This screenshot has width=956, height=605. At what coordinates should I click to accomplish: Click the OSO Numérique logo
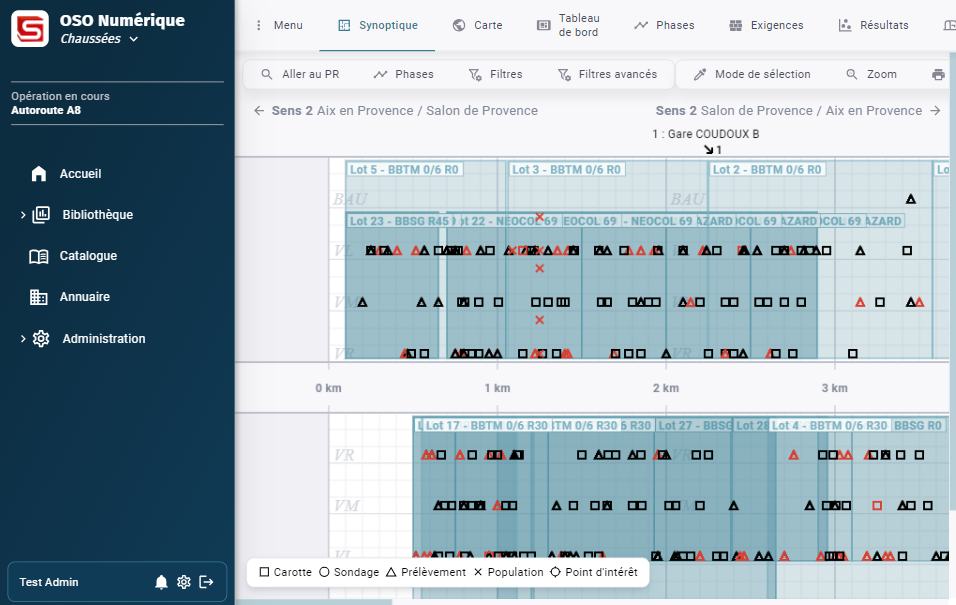[30, 29]
